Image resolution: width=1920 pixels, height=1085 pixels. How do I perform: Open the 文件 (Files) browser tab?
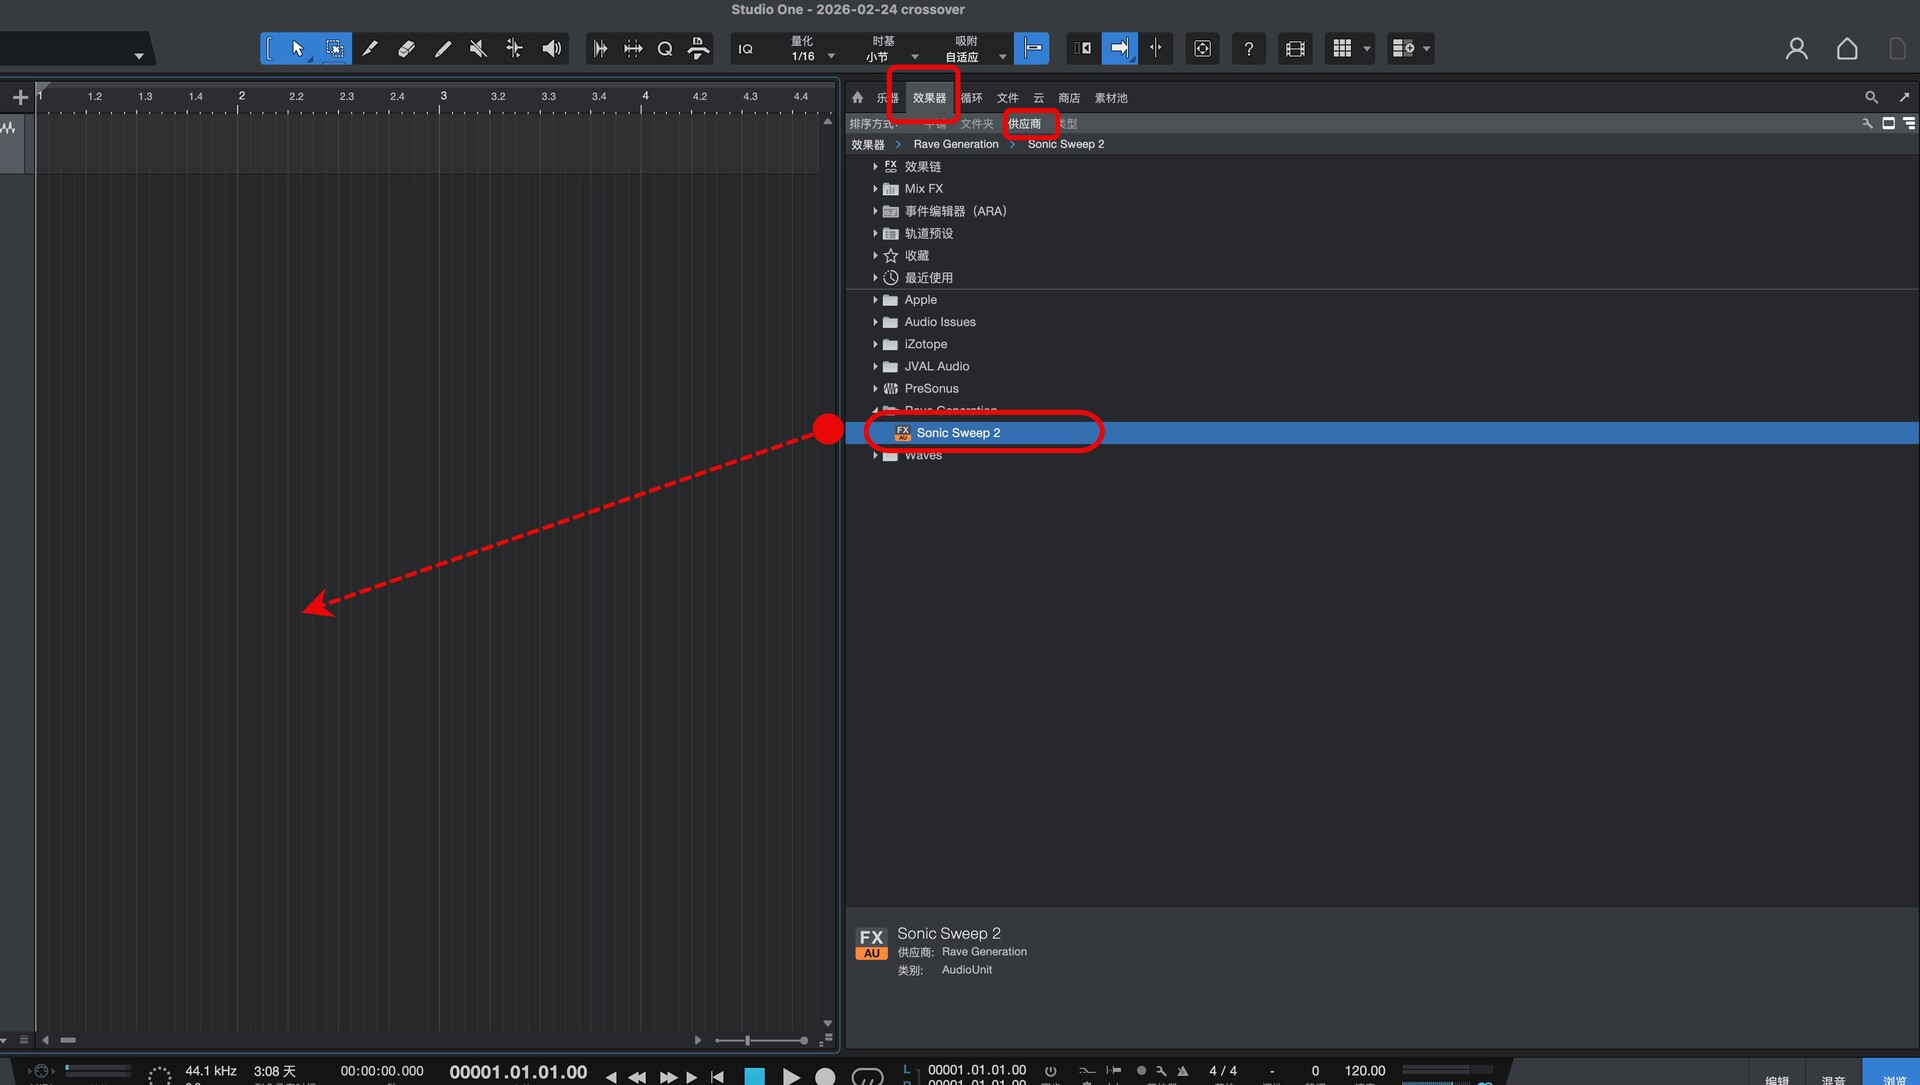coord(1008,98)
